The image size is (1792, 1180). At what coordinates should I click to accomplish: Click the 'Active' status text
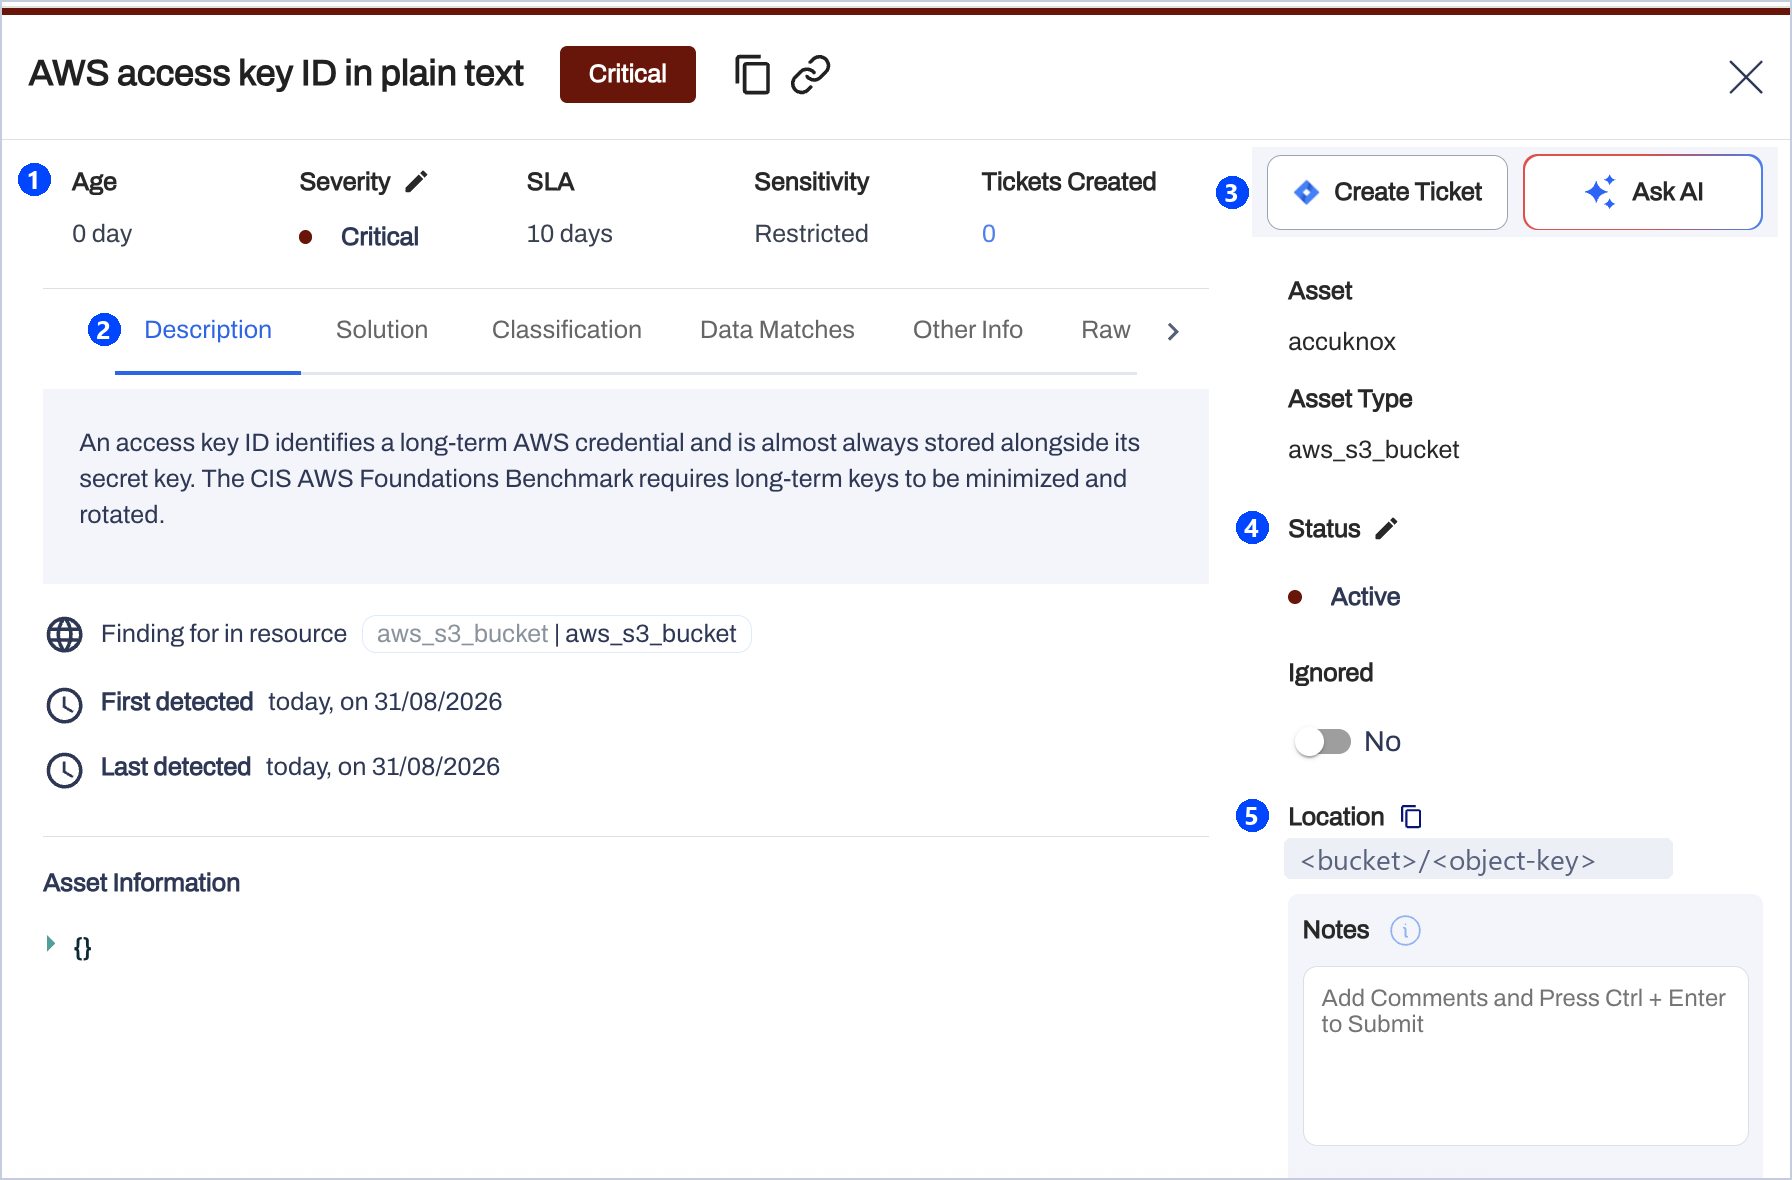coord(1365,597)
